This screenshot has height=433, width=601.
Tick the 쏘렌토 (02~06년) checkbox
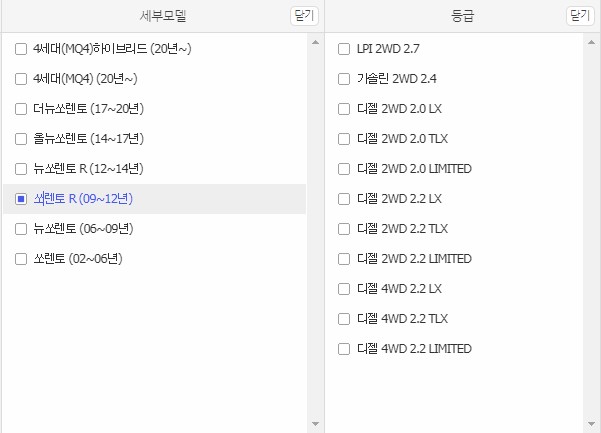pyautogui.click(x=21, y=259)
